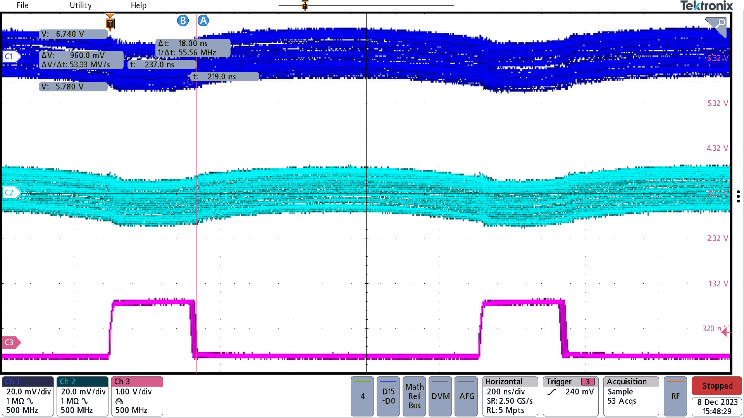The height and width of the screenshot is (418, 744).
Task: Open Ch 1 settings badge
Action: pos(26,396)
